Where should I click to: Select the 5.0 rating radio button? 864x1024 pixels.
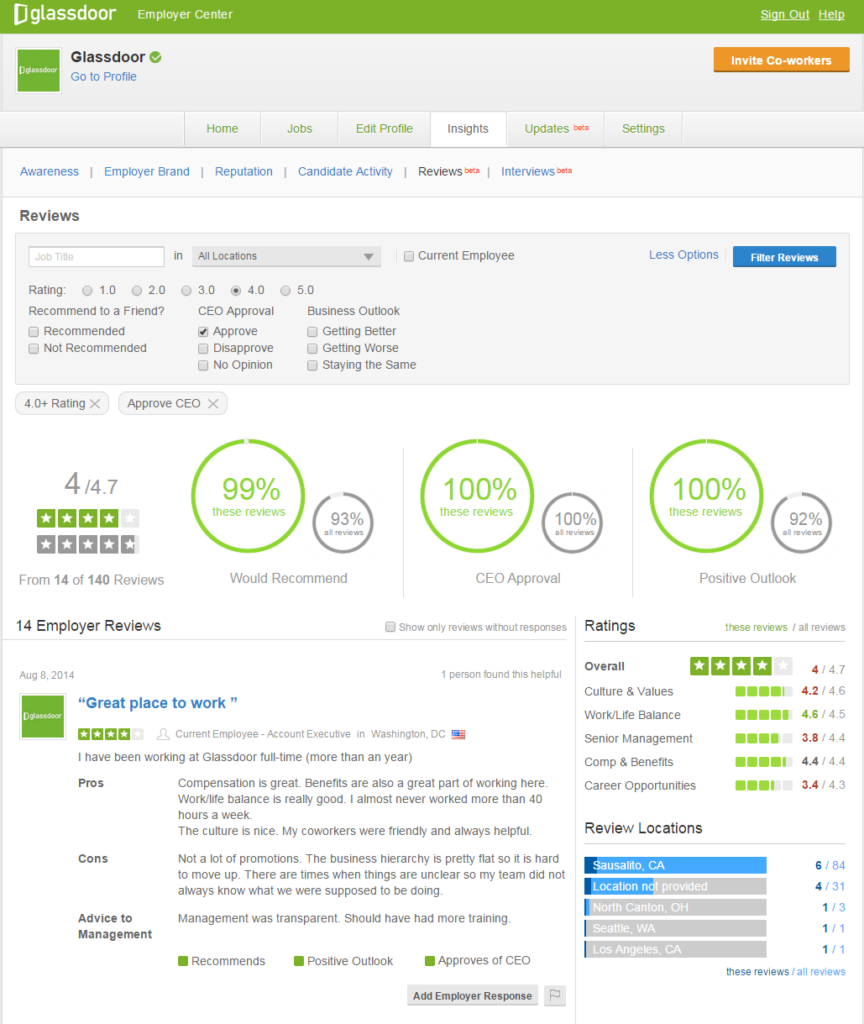[285, 291]
